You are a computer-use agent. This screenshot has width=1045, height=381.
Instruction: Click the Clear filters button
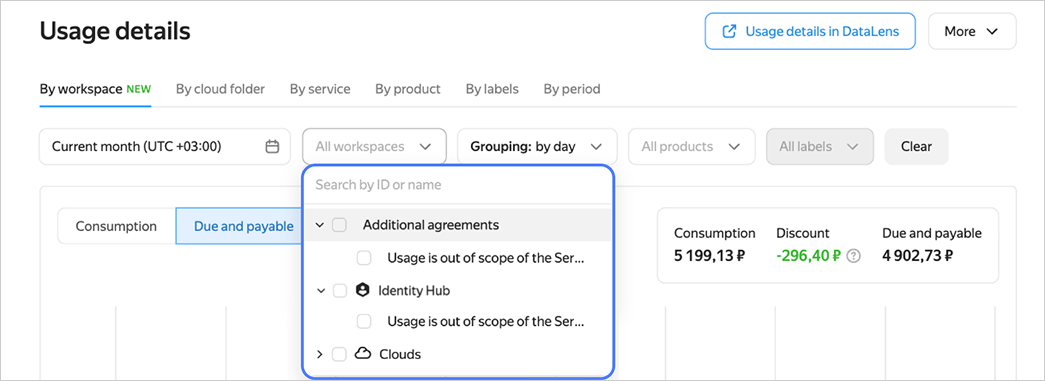[x=916, y=147]
